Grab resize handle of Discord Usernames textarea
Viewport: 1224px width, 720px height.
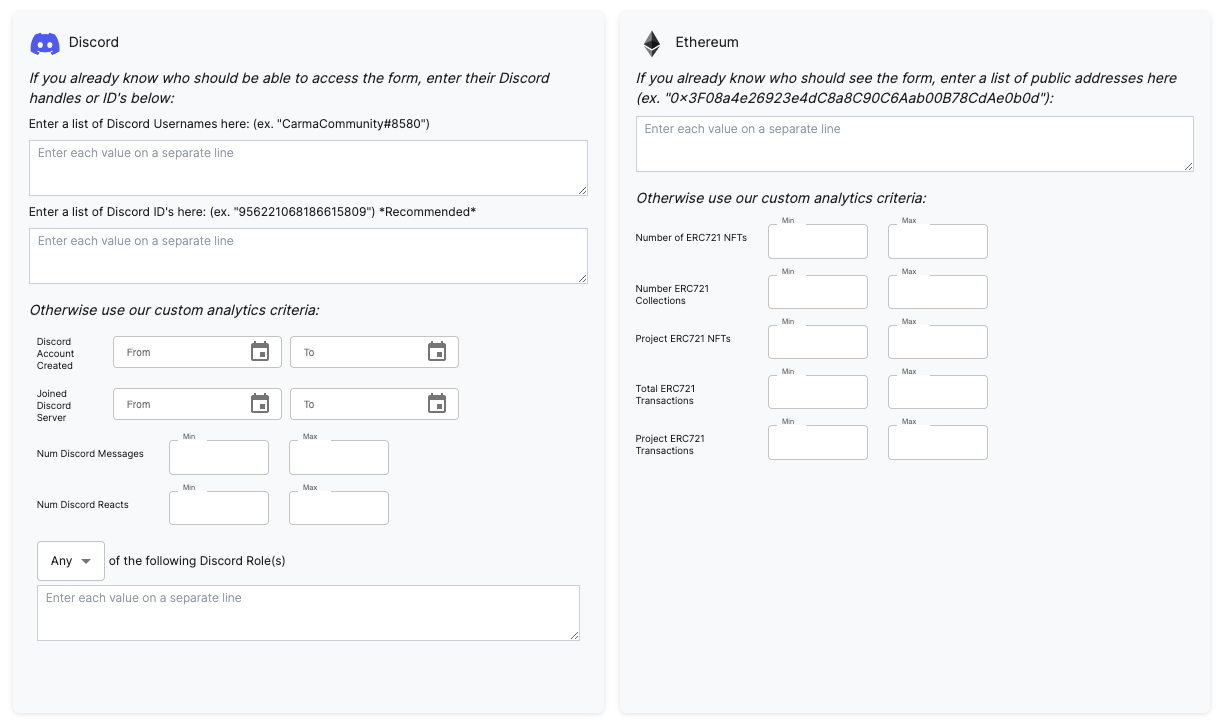pos(581,189)
